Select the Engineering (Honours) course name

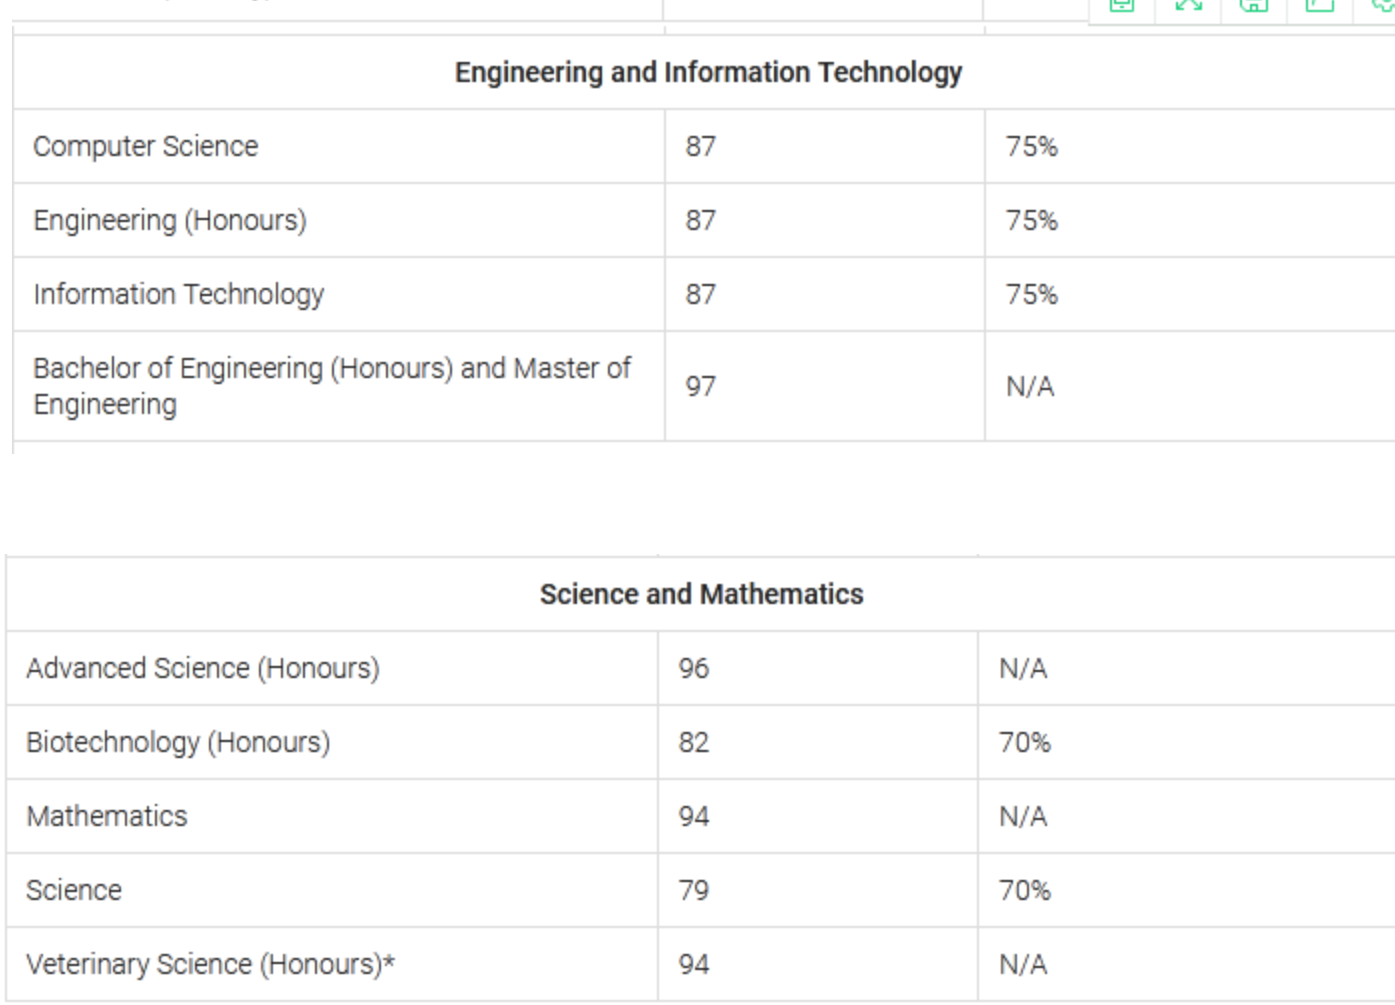[170, 221]
